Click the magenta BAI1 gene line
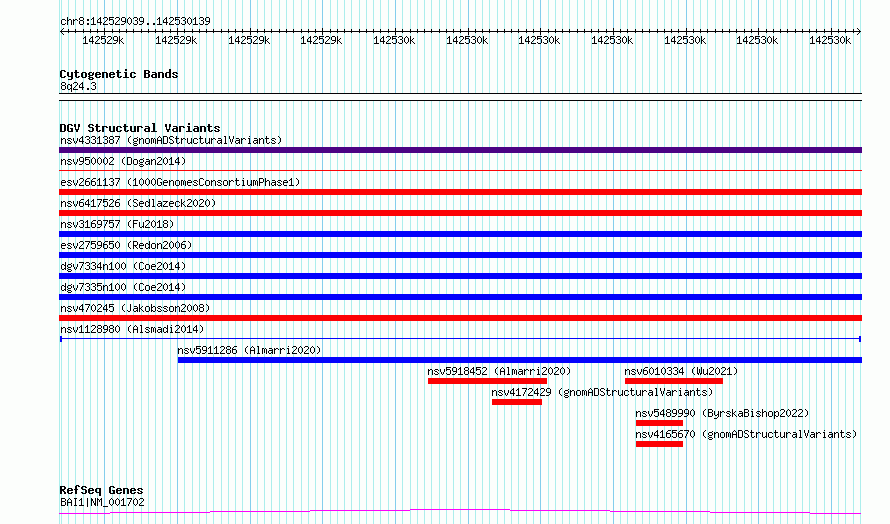The image size is (890, 524). pos(460,512)
